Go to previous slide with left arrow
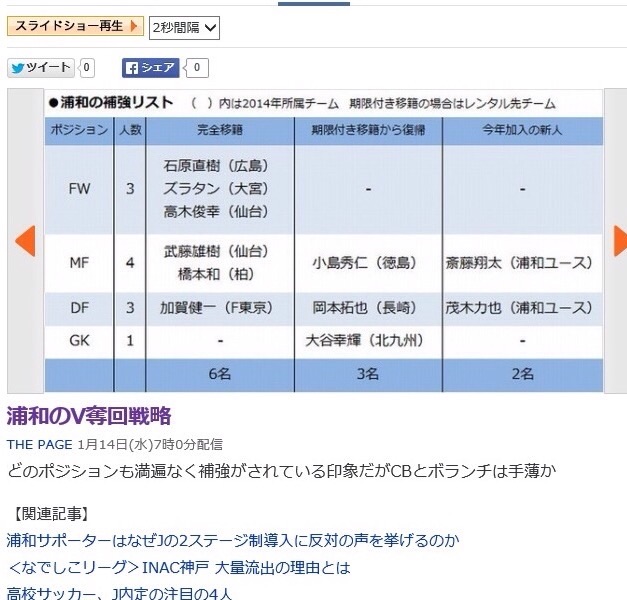 coord(25,240)
